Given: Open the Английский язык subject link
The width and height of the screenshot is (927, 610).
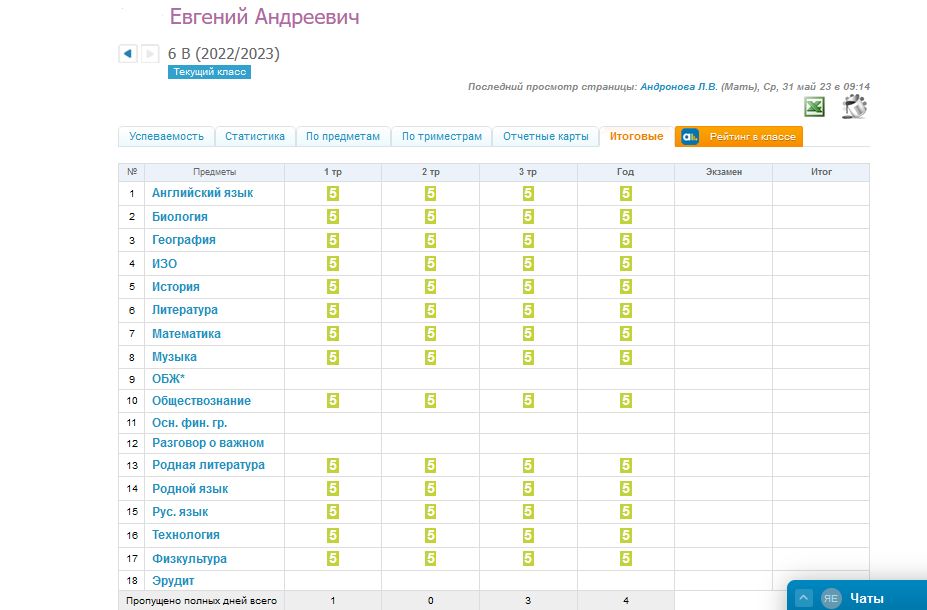Looking at the screenshot, I should pos(202,193).
